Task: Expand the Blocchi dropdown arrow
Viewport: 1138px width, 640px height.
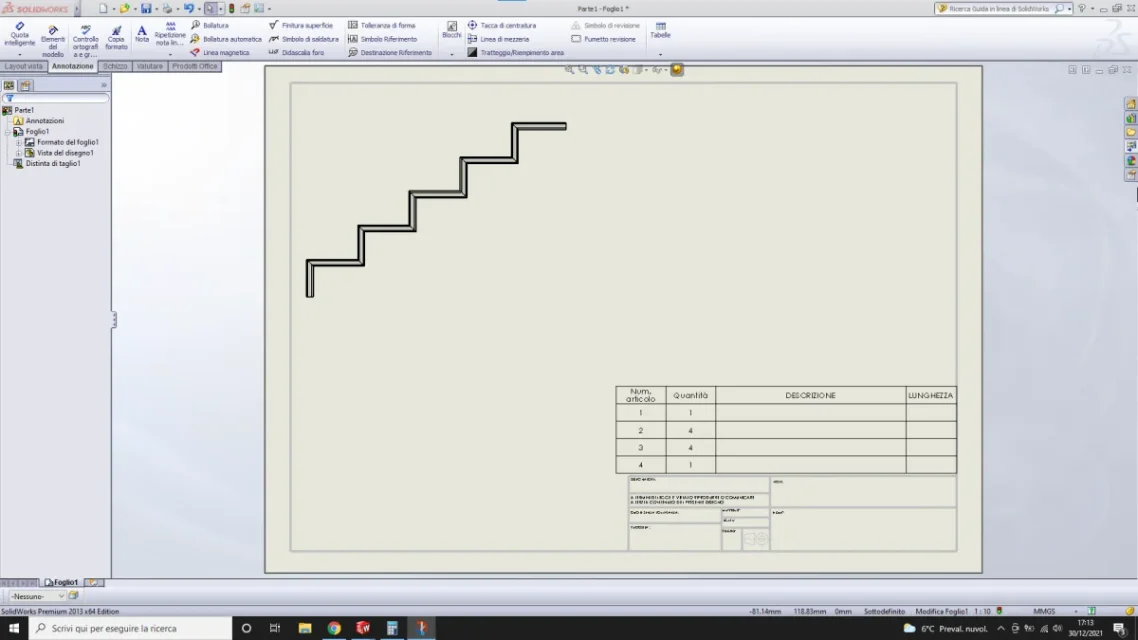Action: [451, 54]
